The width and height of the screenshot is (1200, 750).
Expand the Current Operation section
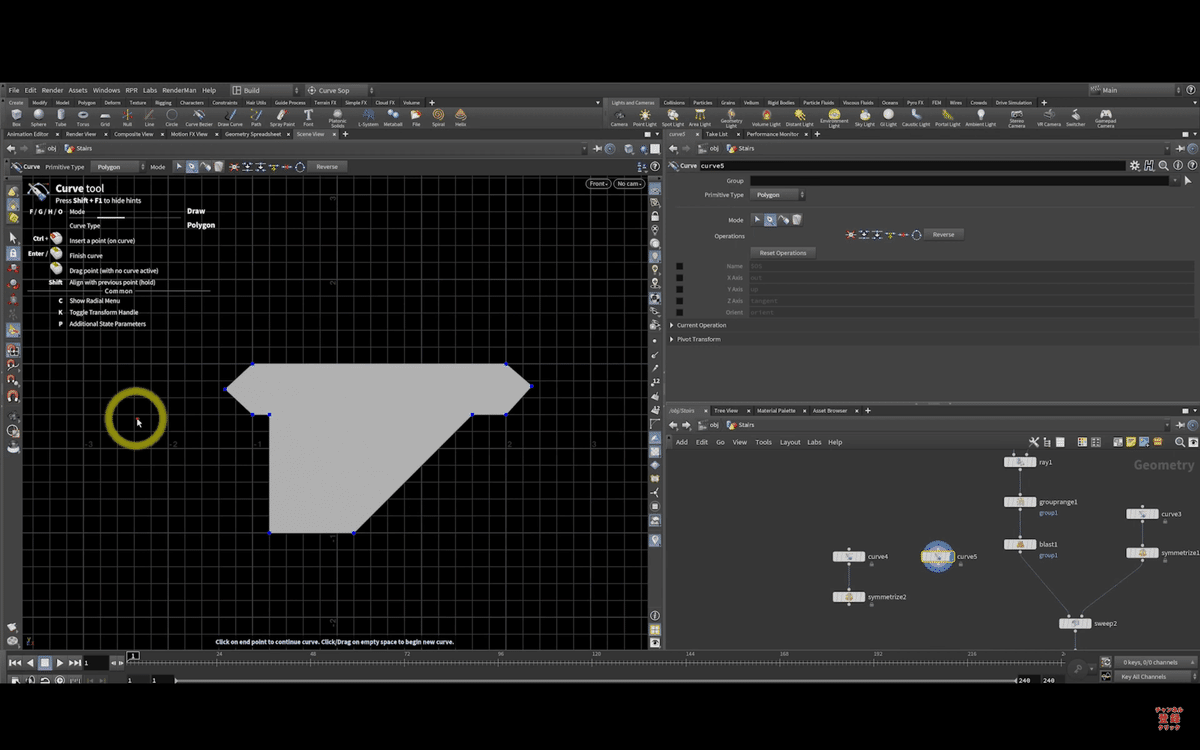pyautogui.click(x=700, y=325)
